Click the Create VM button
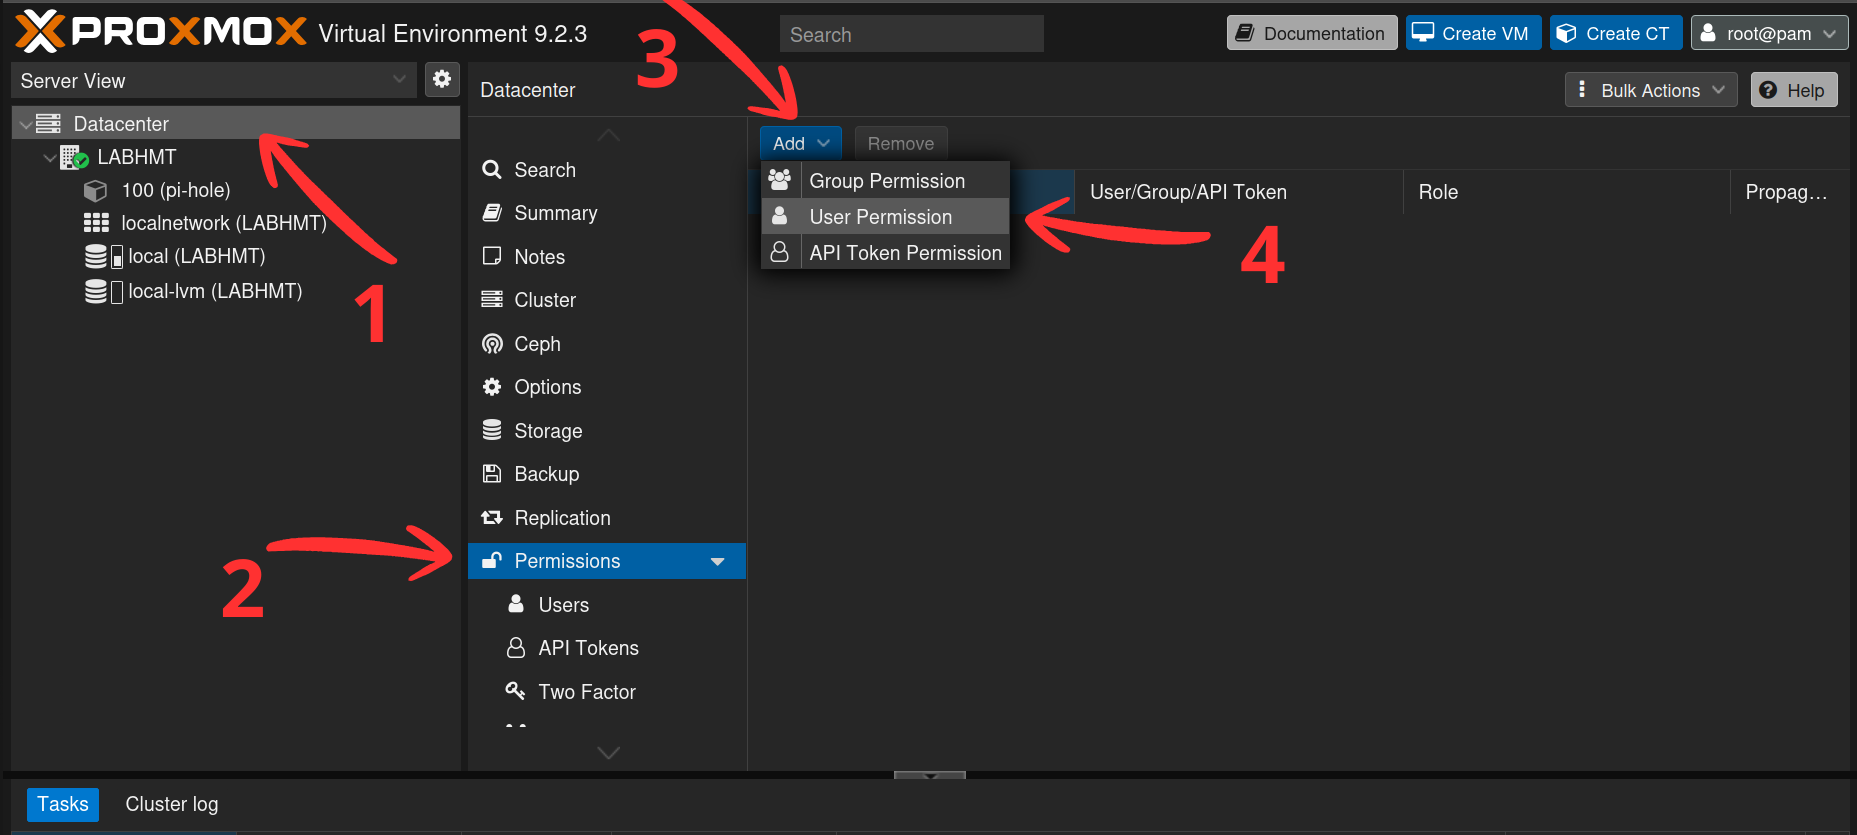Image resolution: width=1857 pixels, height=835 pixels. [x=1473, y=33]
